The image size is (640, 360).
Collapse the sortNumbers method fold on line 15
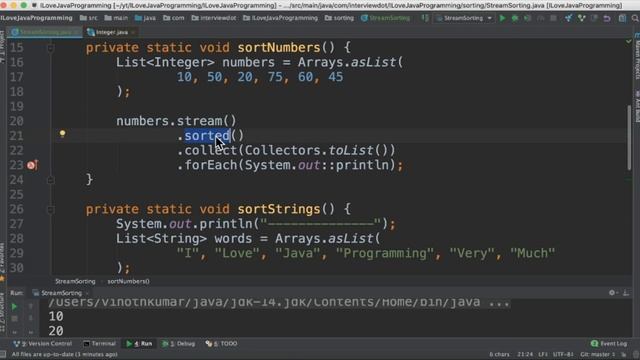(x=51, y=48)
